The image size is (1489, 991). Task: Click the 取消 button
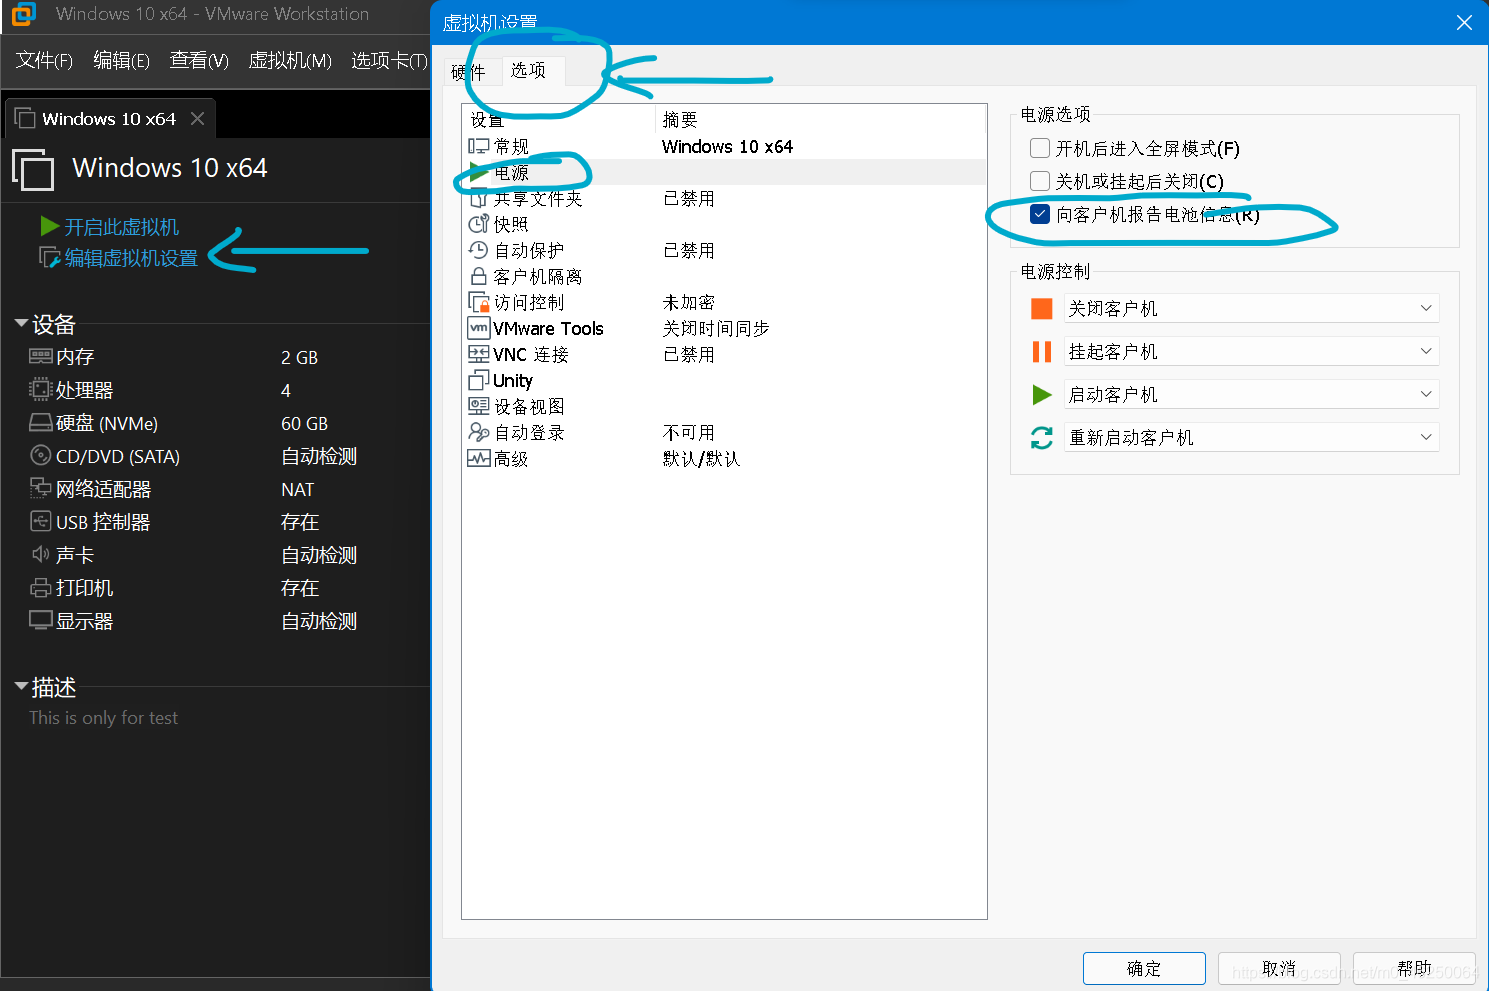tap(1279, 968)
